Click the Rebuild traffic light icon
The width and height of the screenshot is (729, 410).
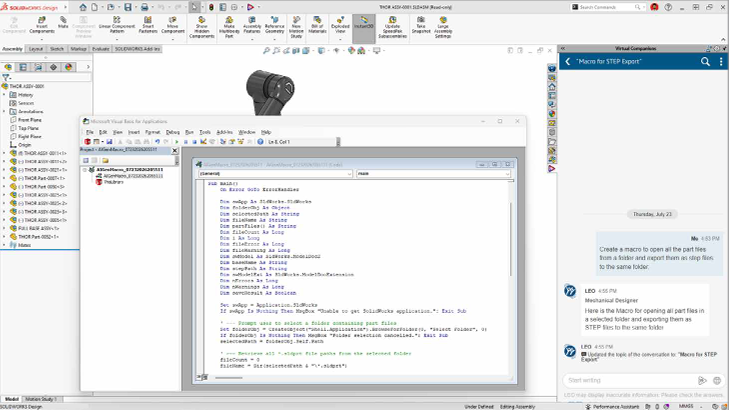(x=211, y=7)
